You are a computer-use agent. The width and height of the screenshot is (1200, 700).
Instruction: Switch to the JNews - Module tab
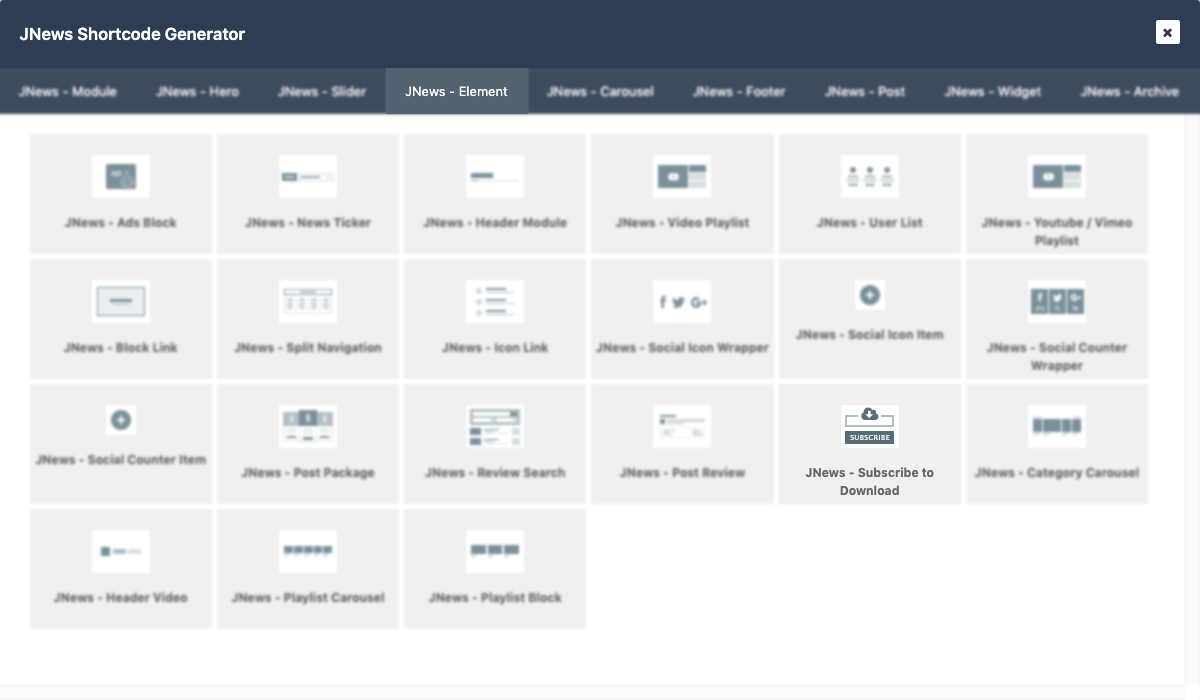pos(68,91)
